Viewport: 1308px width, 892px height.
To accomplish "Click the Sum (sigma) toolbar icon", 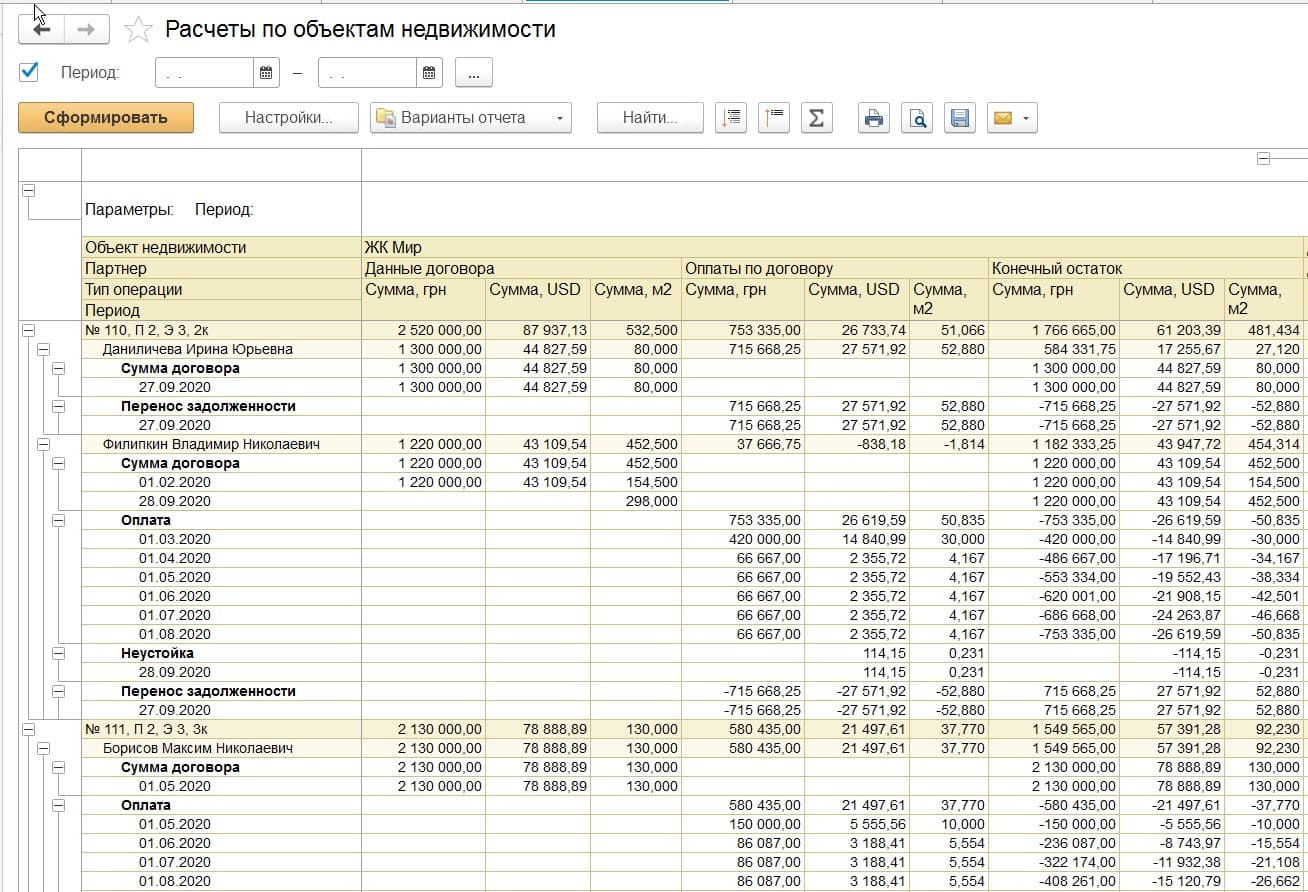I will (x=816, y=118).
